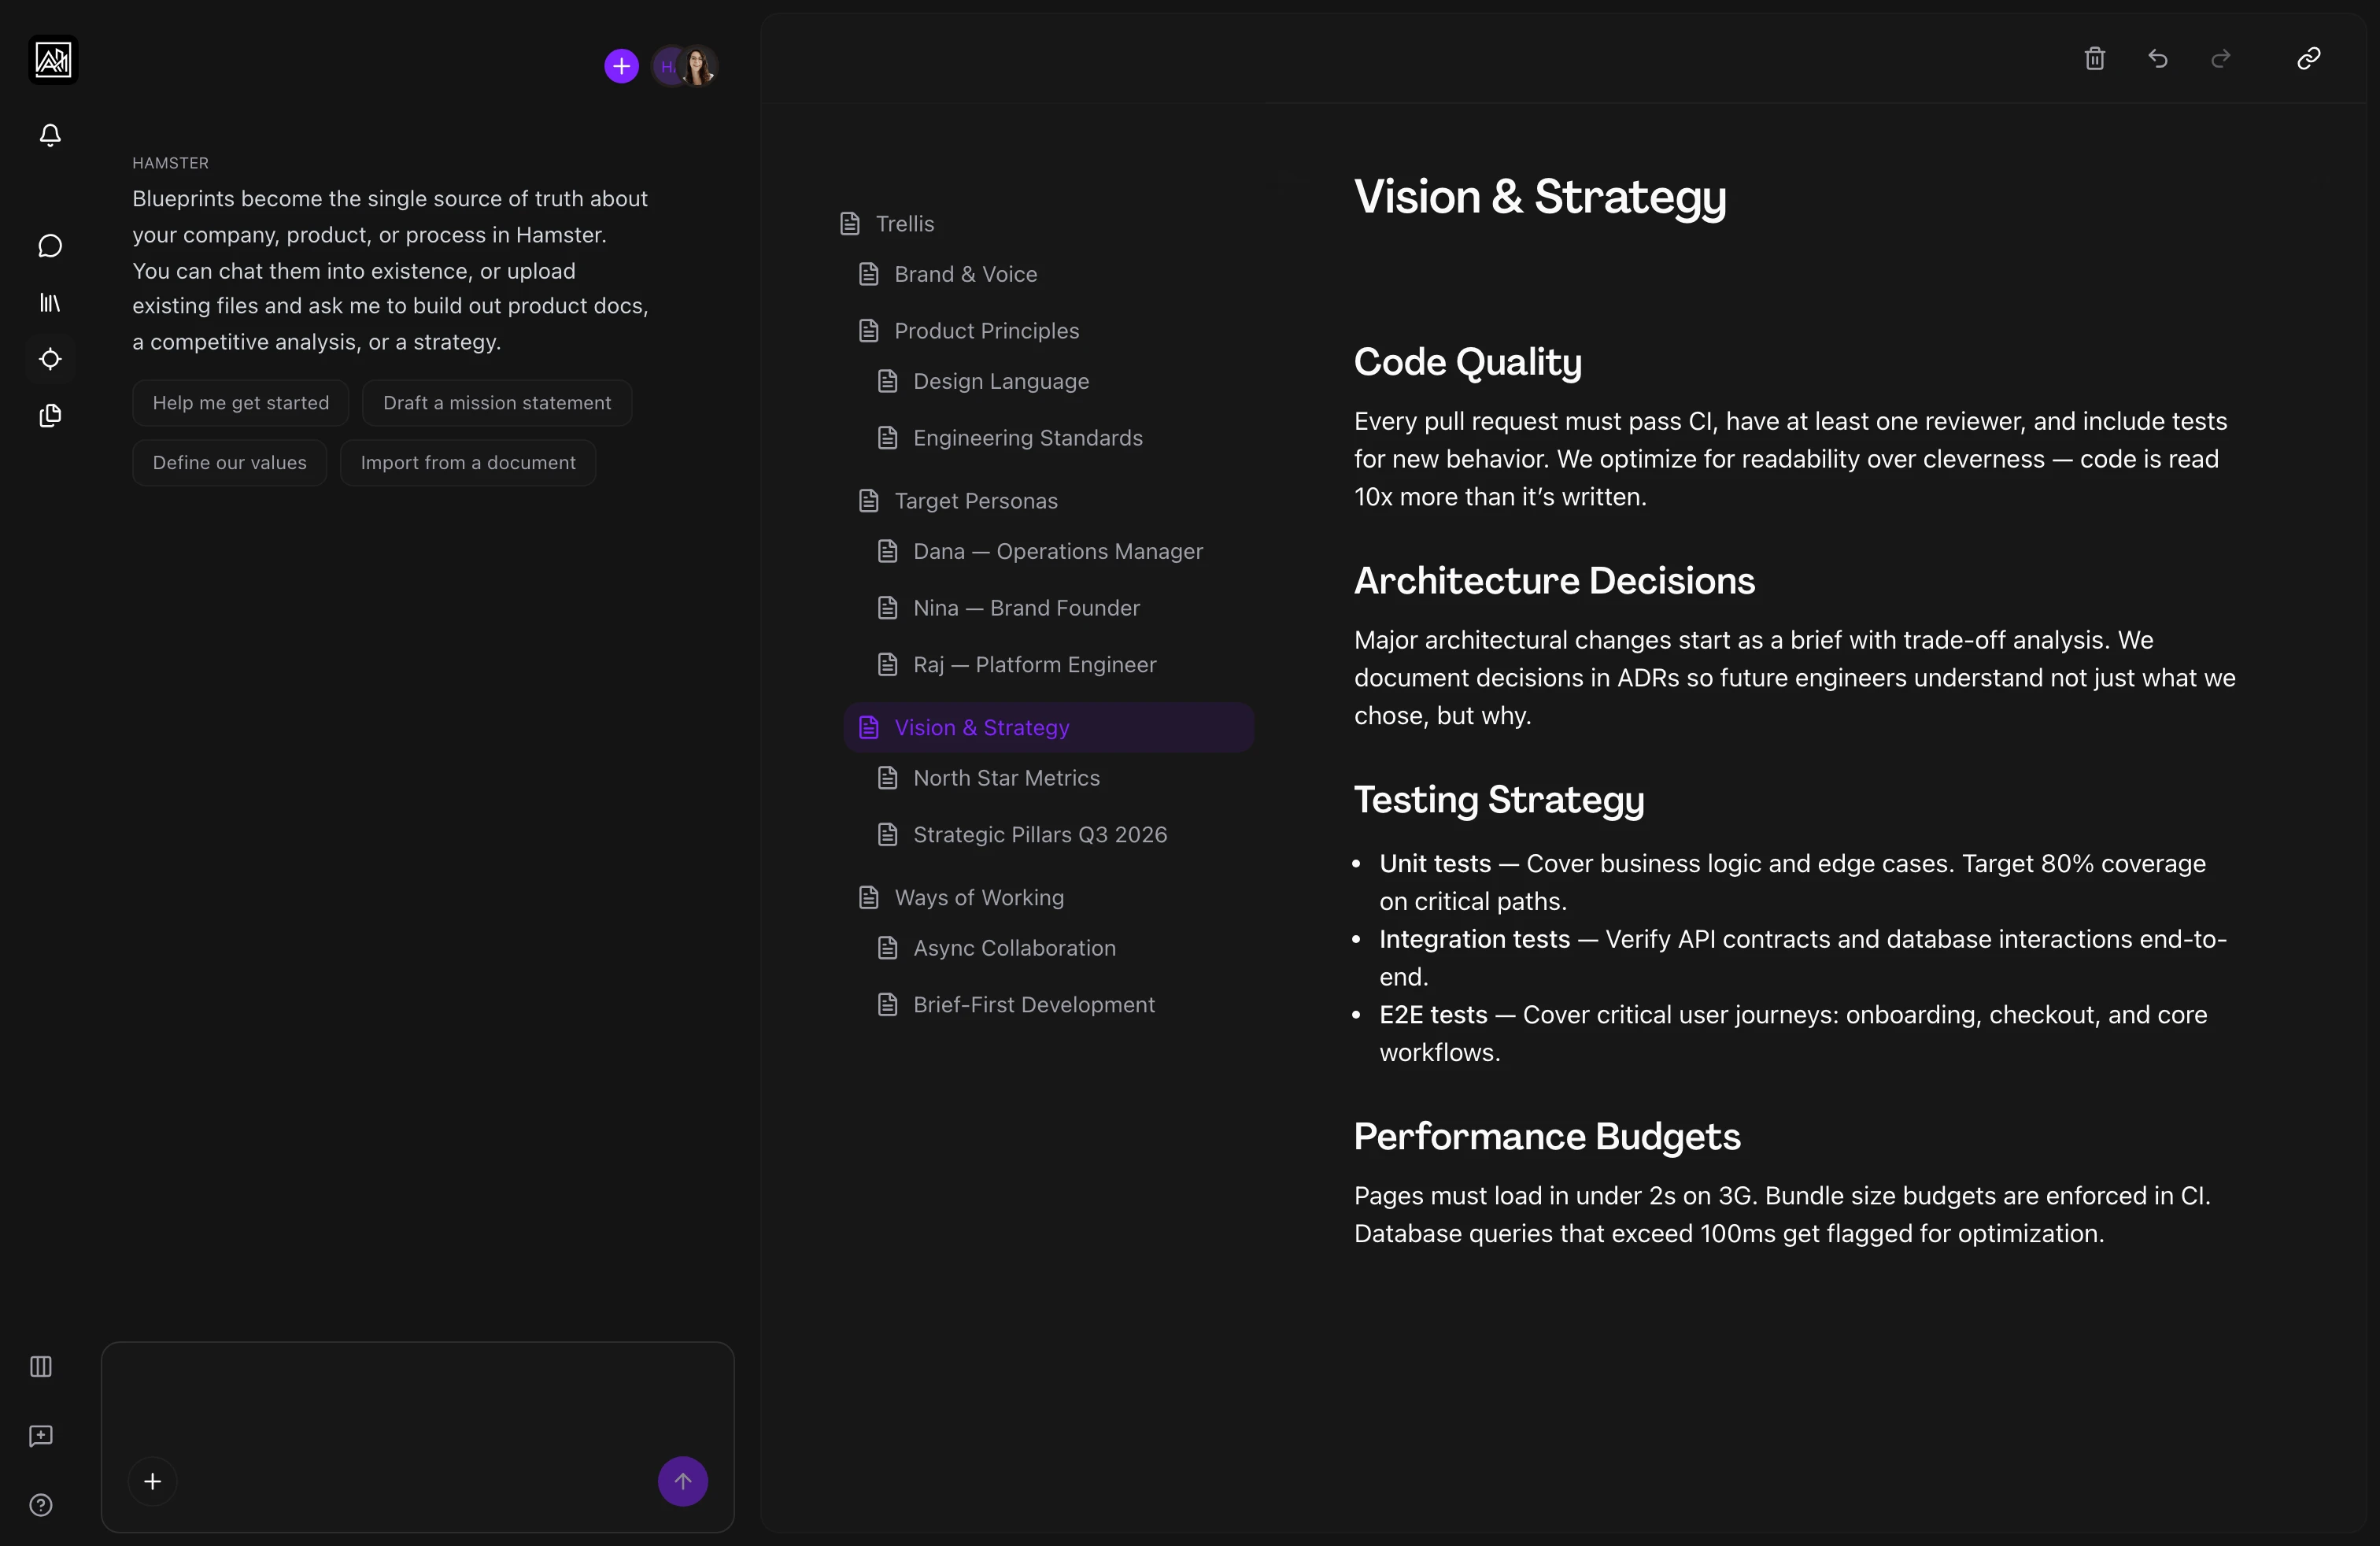2380x1546 pixels.
Task: Open the help question mark icon
Action: [x=41, y=1505]
